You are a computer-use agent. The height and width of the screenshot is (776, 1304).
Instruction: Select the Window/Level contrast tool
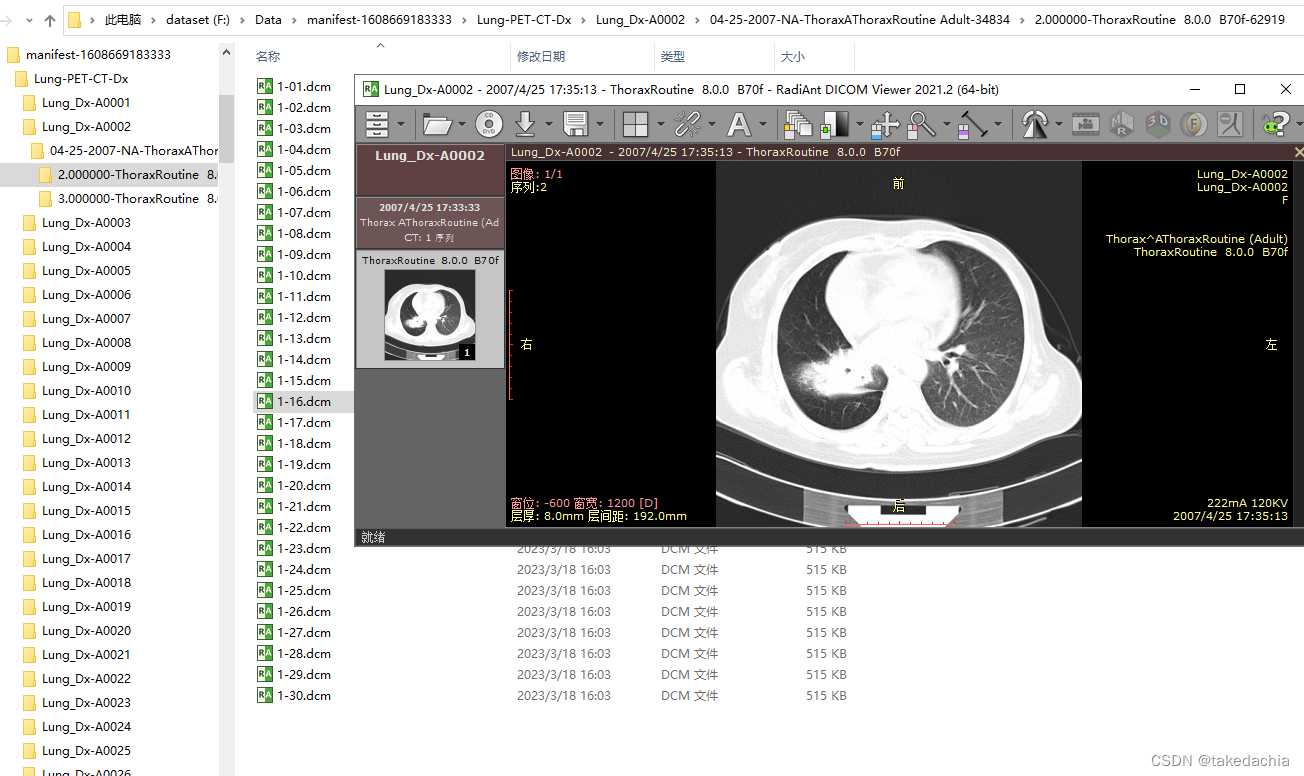coord(833,124)
